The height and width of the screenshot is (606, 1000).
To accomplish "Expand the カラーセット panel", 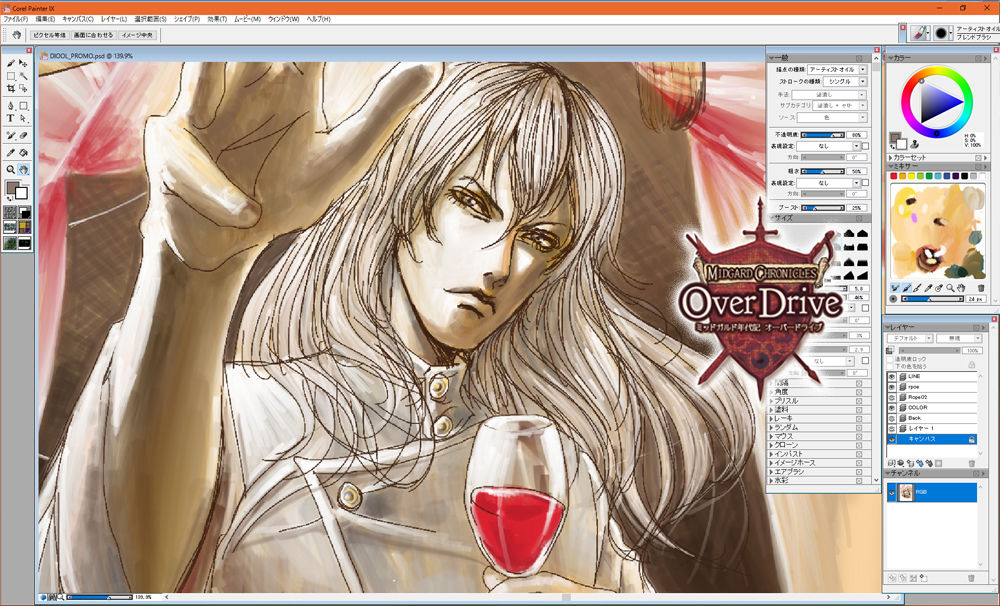I will (891, 157).
